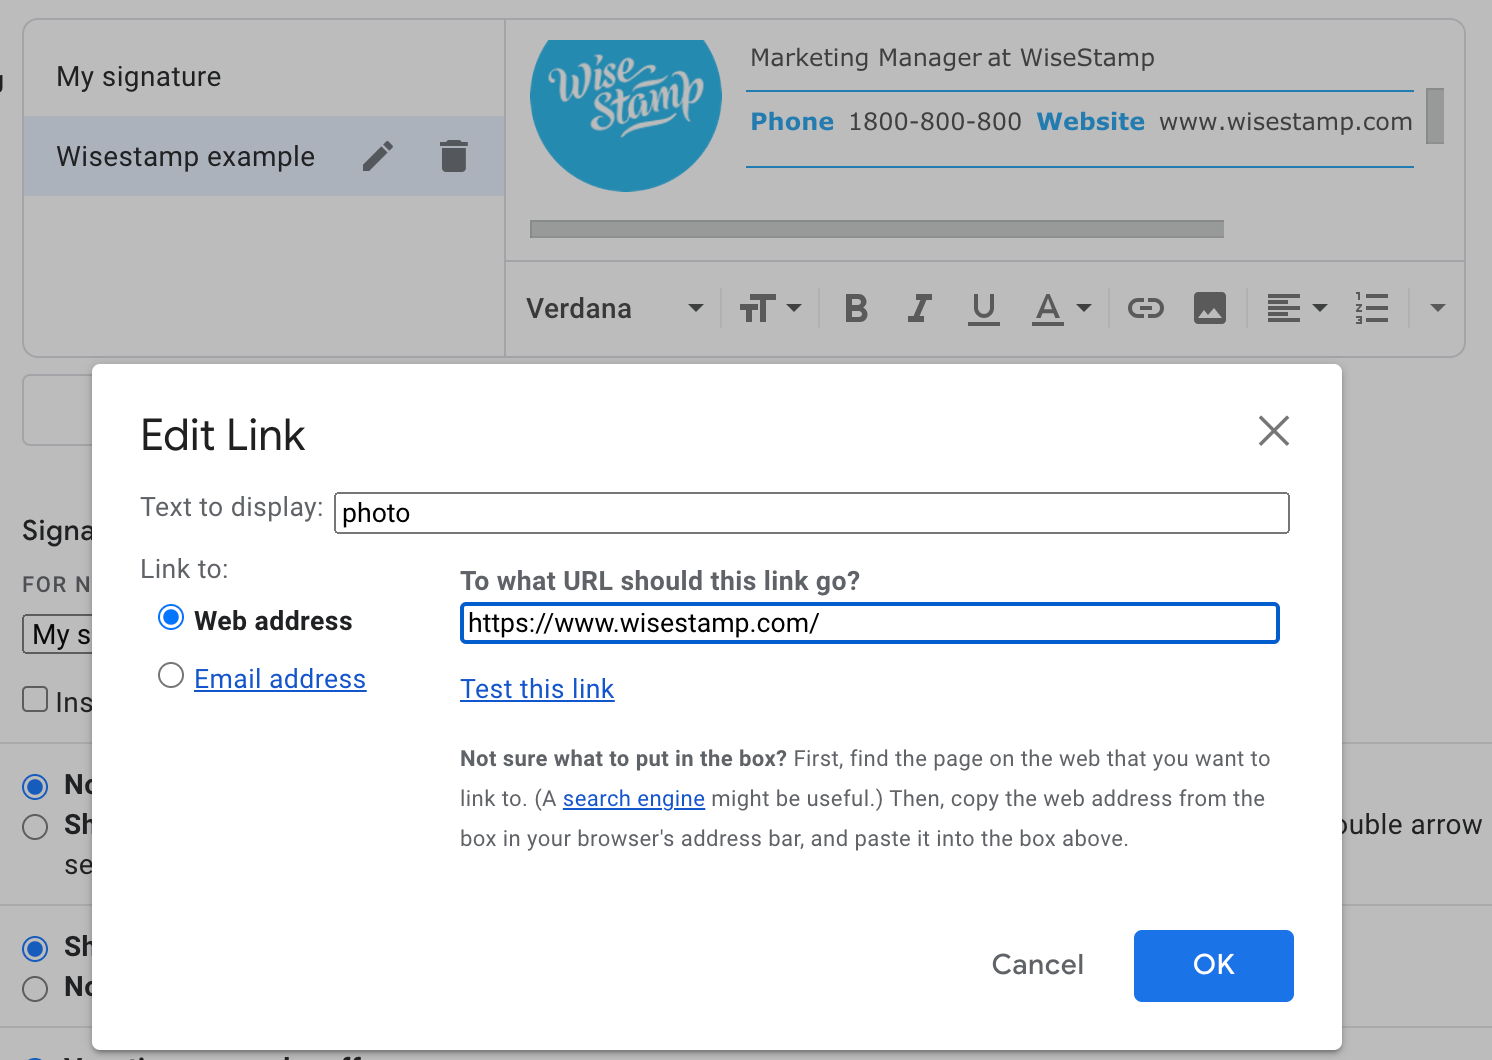Viewport: 1492px width, 1060px height.
Task: Select the Email address radio button
Action: (x=170, y=675)
